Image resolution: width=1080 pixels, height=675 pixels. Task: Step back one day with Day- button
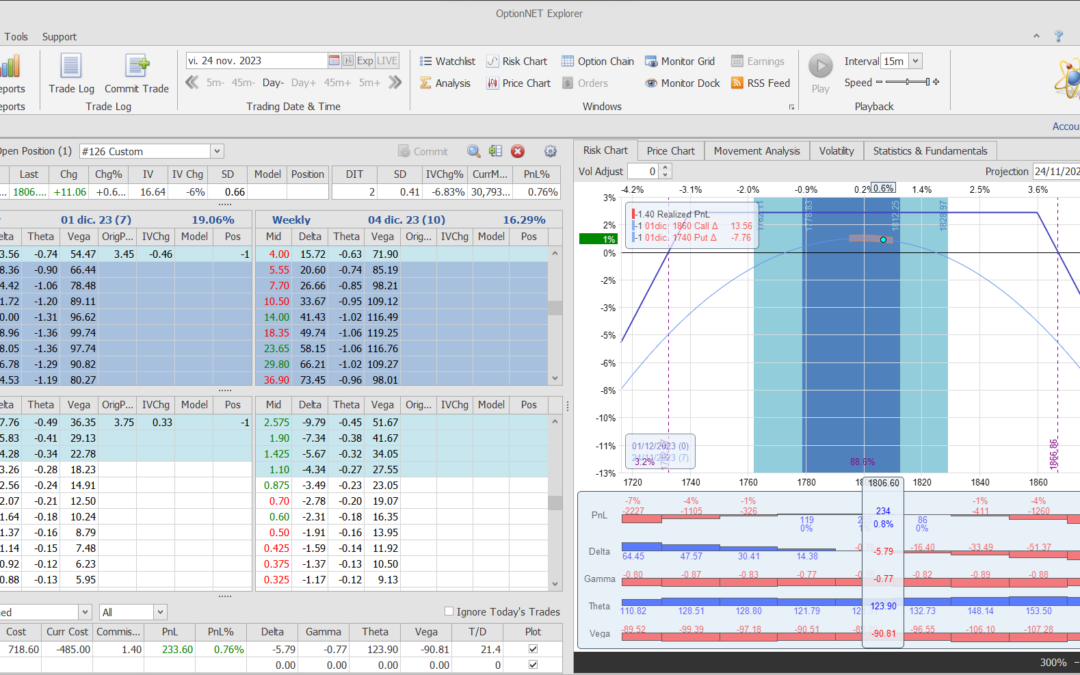(x=273, y=83)
